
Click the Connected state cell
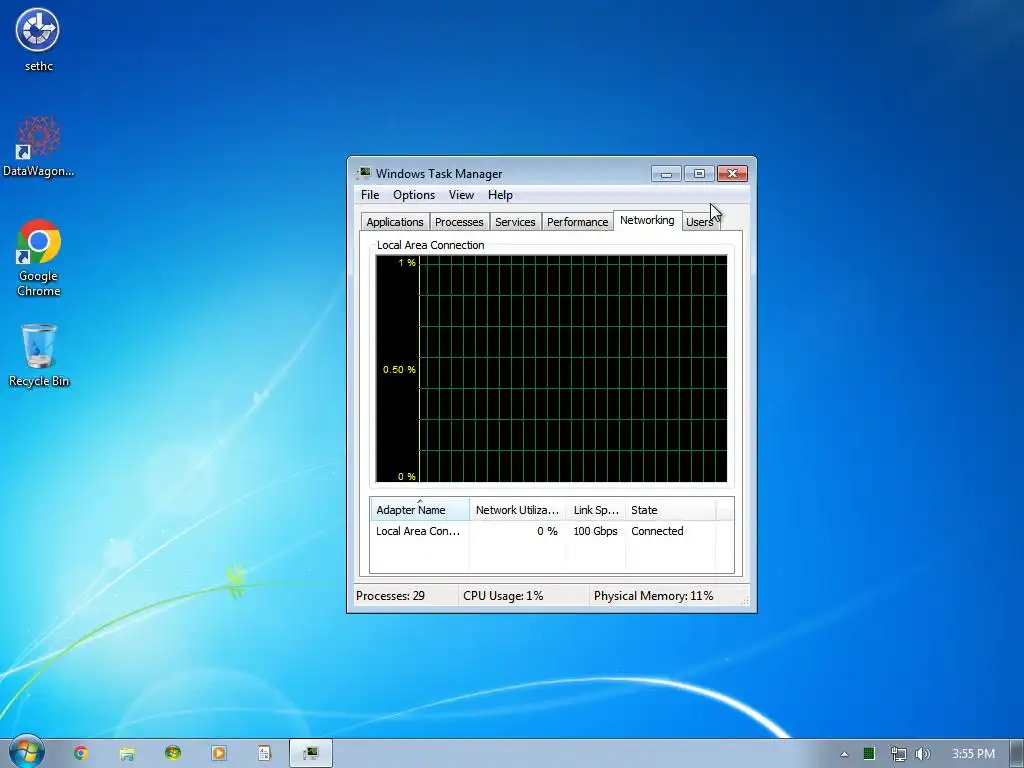[x=657, y=531]
